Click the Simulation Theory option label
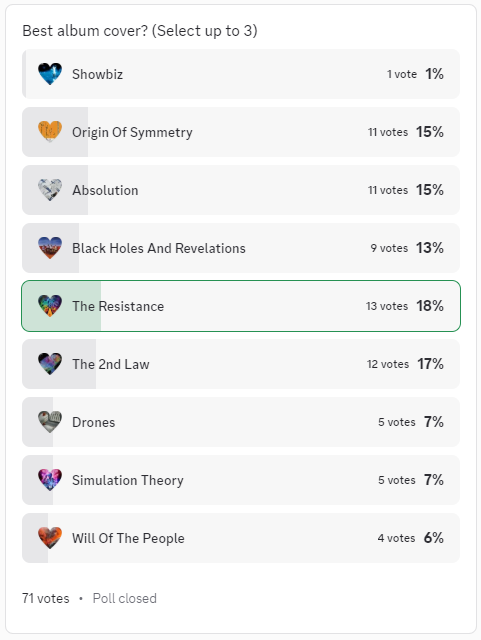Image resolution: width=481 pixels, height=640 pixels. point(128,480)
